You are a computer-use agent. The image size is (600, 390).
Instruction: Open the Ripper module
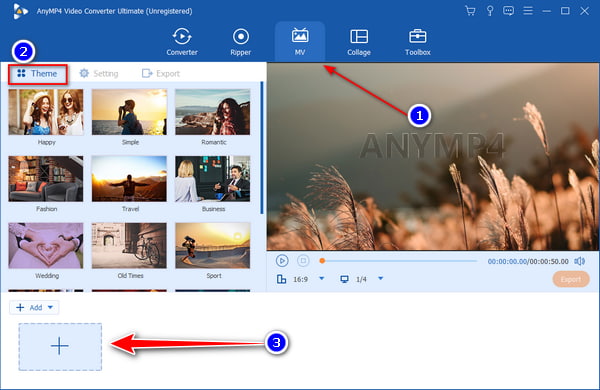pyautogui.click(x=241, y=42)
